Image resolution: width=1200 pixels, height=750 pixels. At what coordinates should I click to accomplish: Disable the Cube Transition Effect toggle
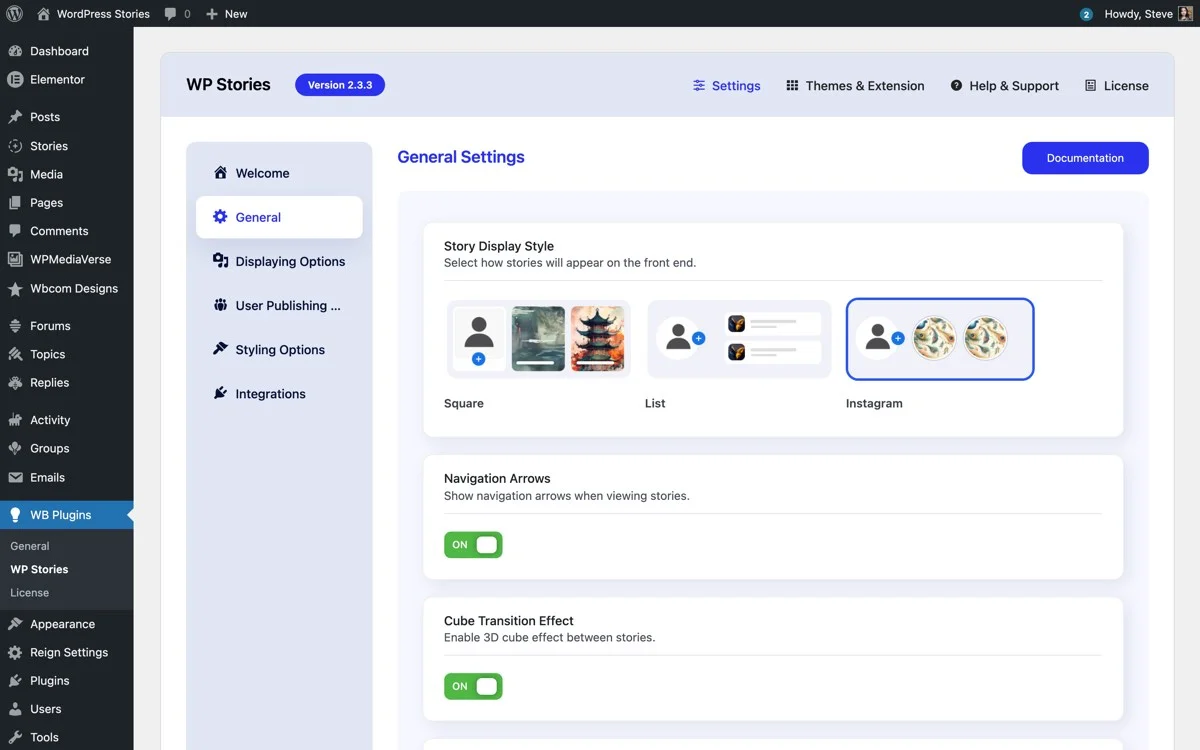(472, 686)
